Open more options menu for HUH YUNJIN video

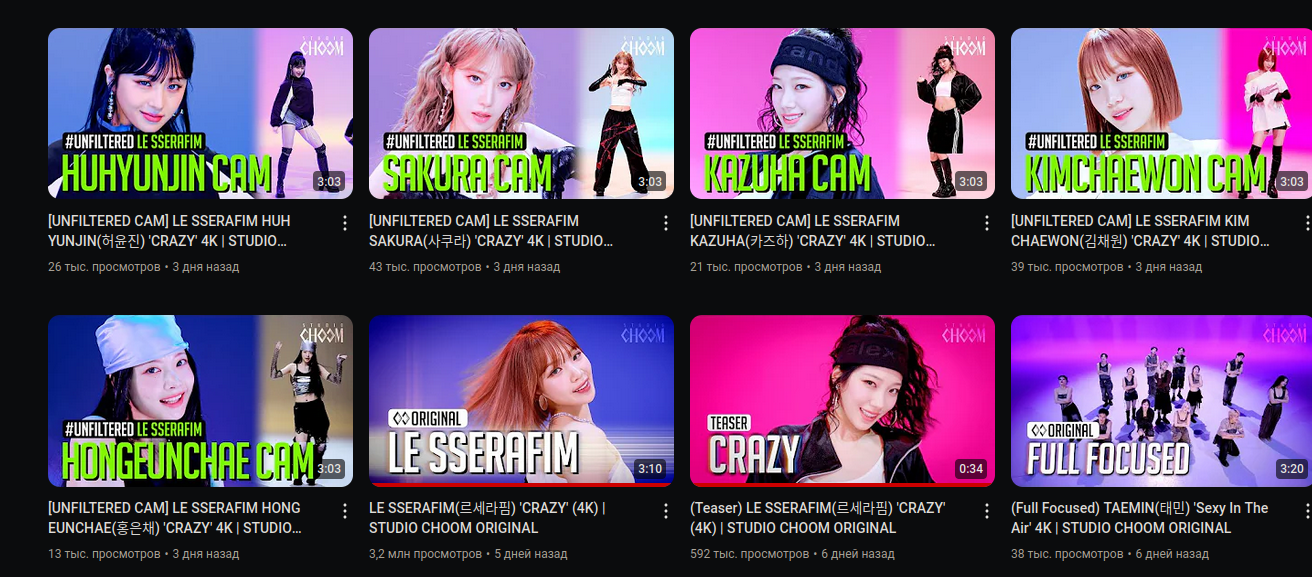tap(345, 223)
